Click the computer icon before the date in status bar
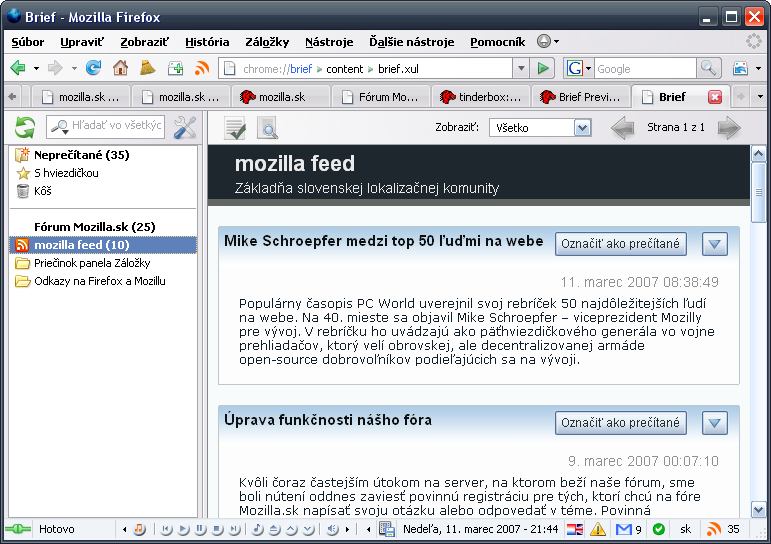This screenshot has height=544, width=771. tap(386, 529)
